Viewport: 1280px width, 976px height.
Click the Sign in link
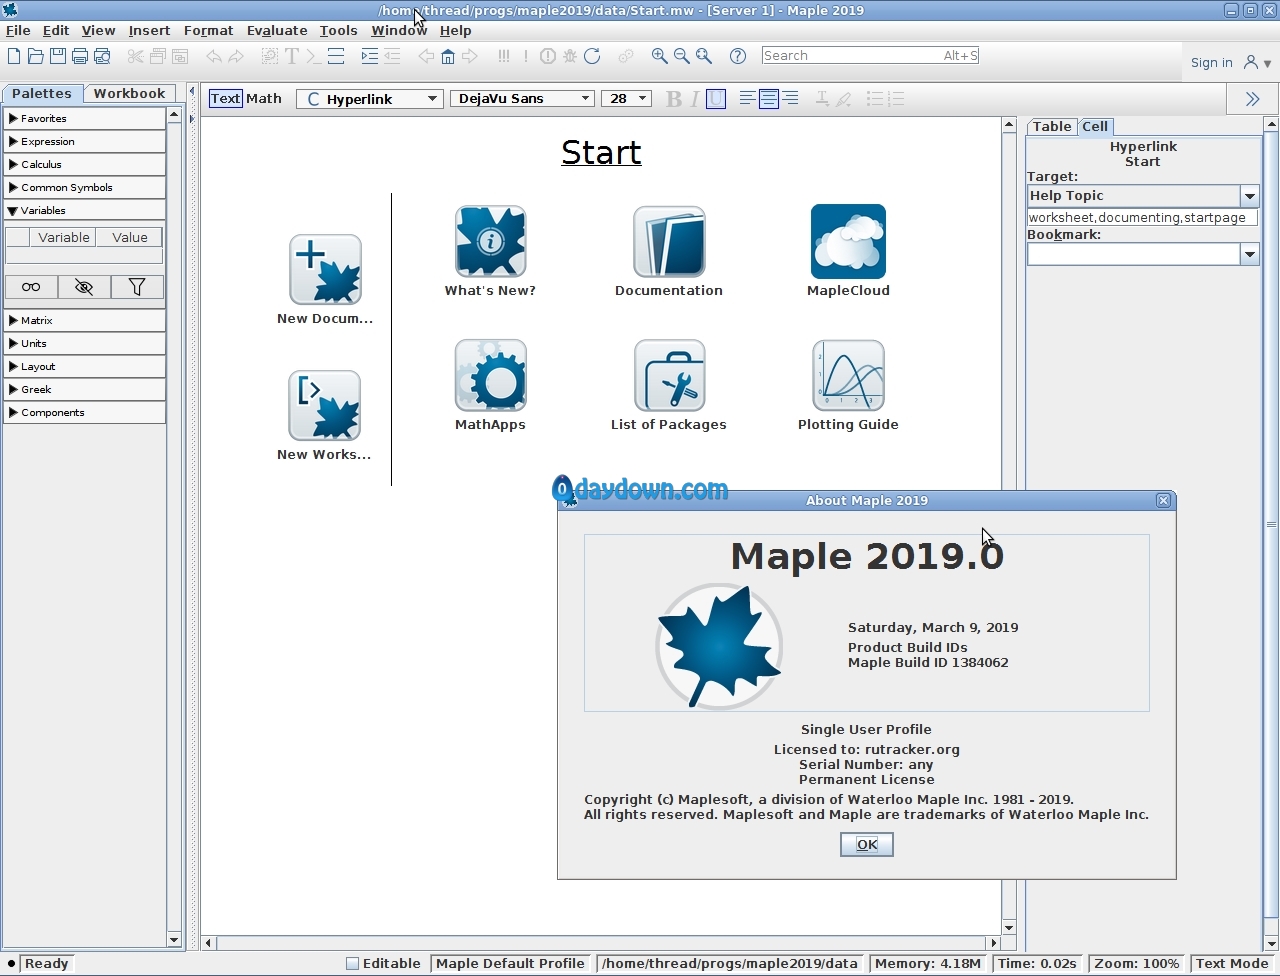coord(1211,62)
